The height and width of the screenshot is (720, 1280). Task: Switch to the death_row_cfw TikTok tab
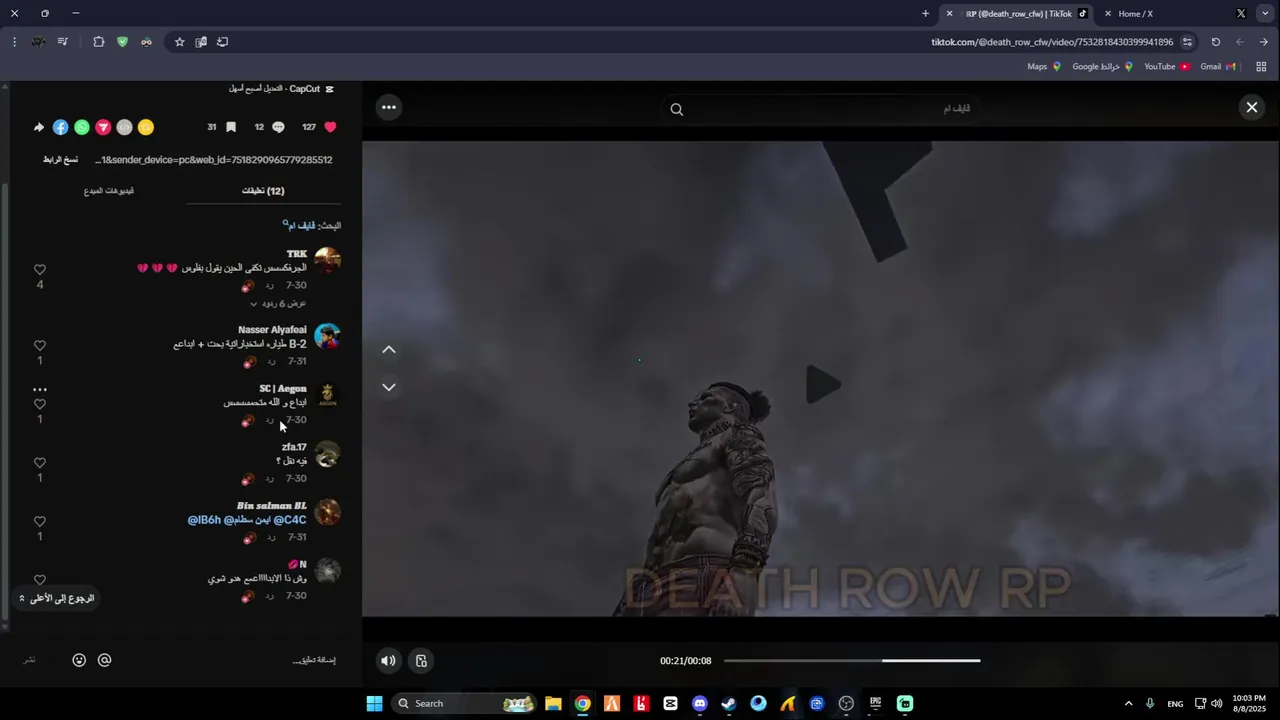tap(1019, 14)
